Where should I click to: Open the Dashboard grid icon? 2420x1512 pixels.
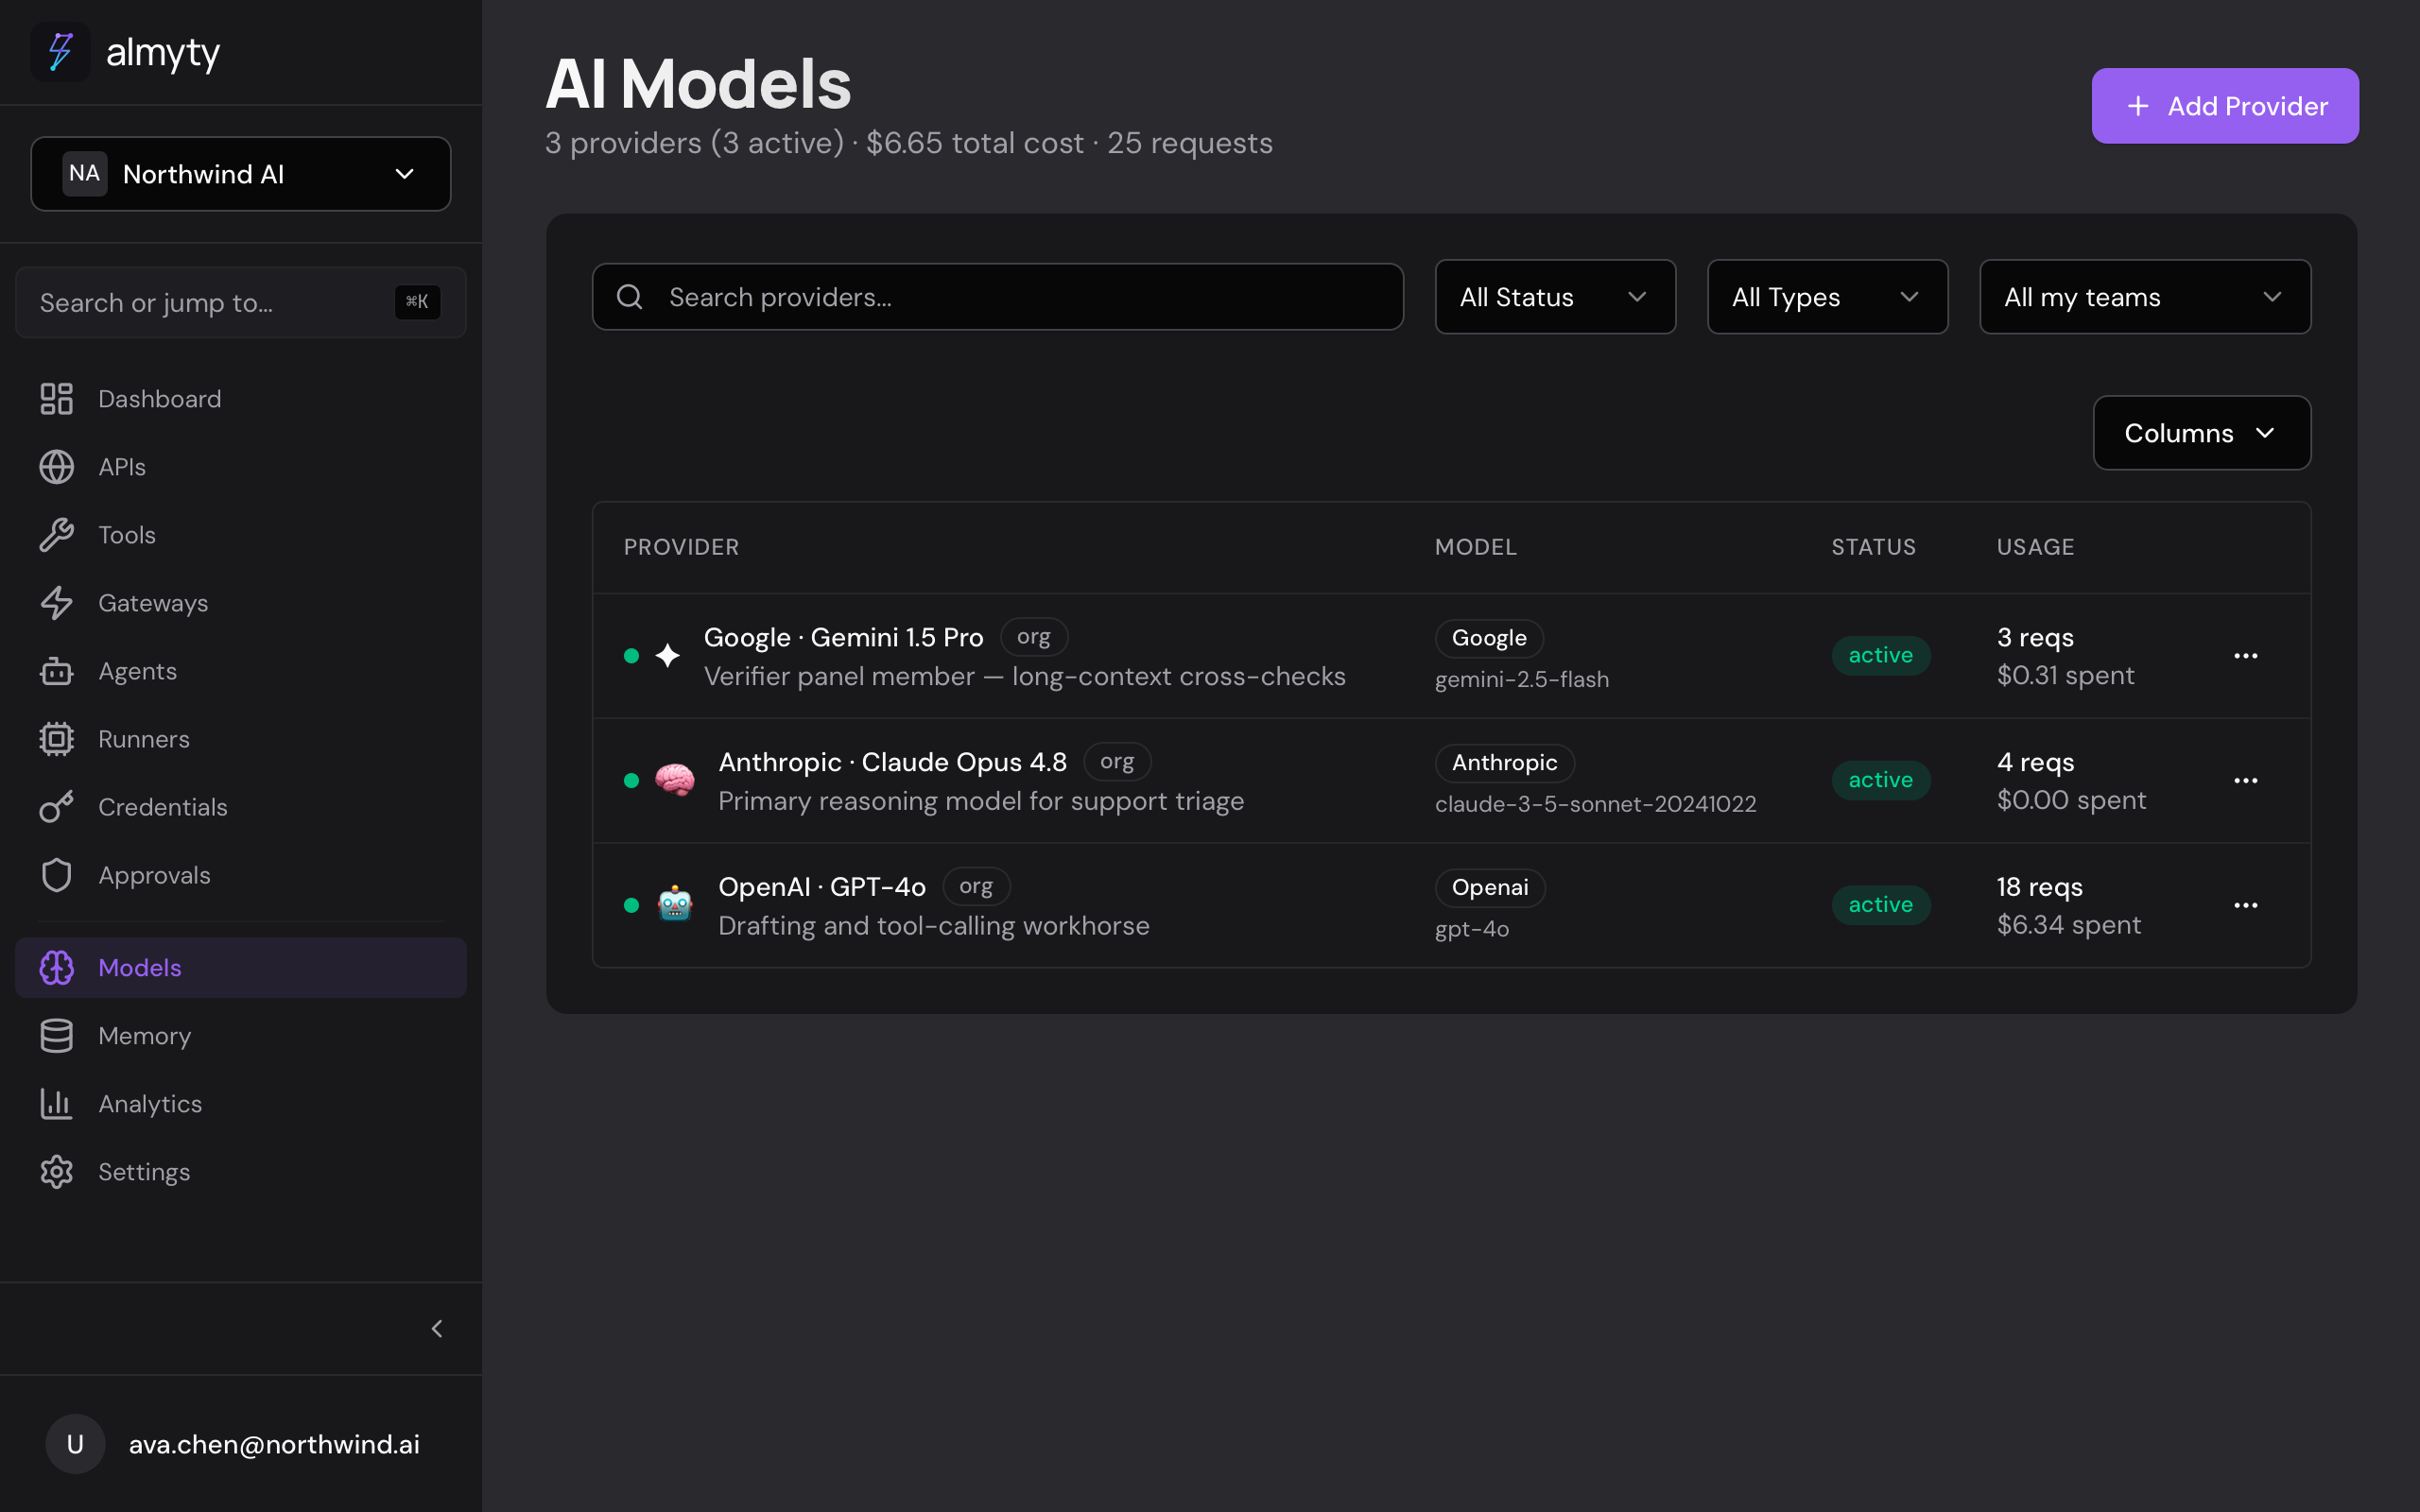tap(57, 399)
